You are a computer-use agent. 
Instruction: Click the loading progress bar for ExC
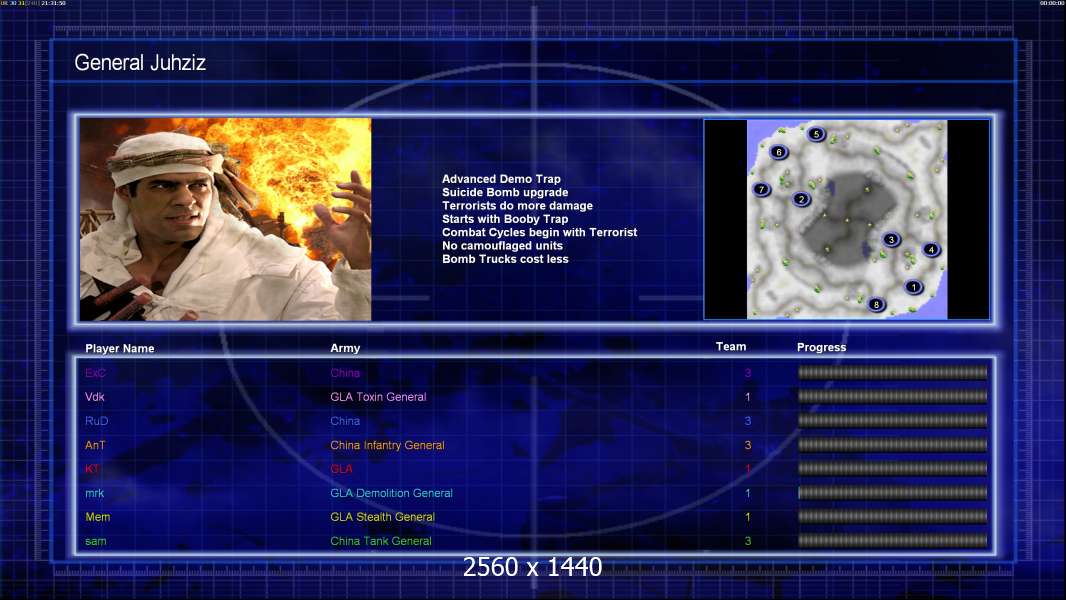(x=892, y=372)
